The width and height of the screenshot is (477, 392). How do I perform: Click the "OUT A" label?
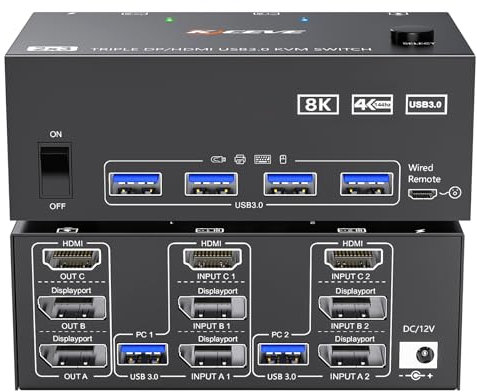click(76, 377)
